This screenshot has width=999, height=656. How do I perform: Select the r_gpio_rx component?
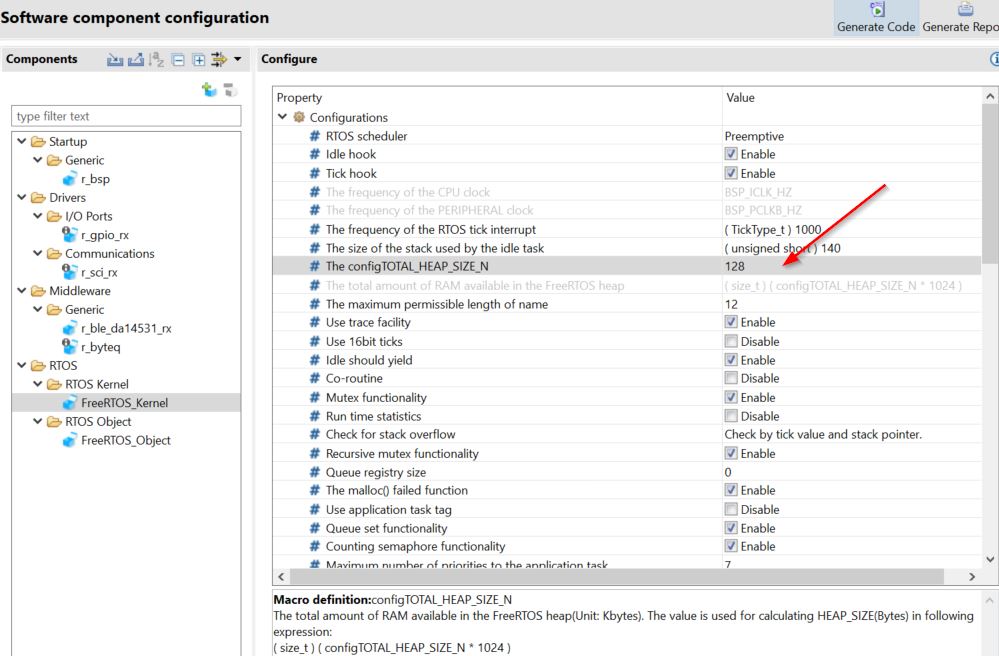tap(104, 235)
